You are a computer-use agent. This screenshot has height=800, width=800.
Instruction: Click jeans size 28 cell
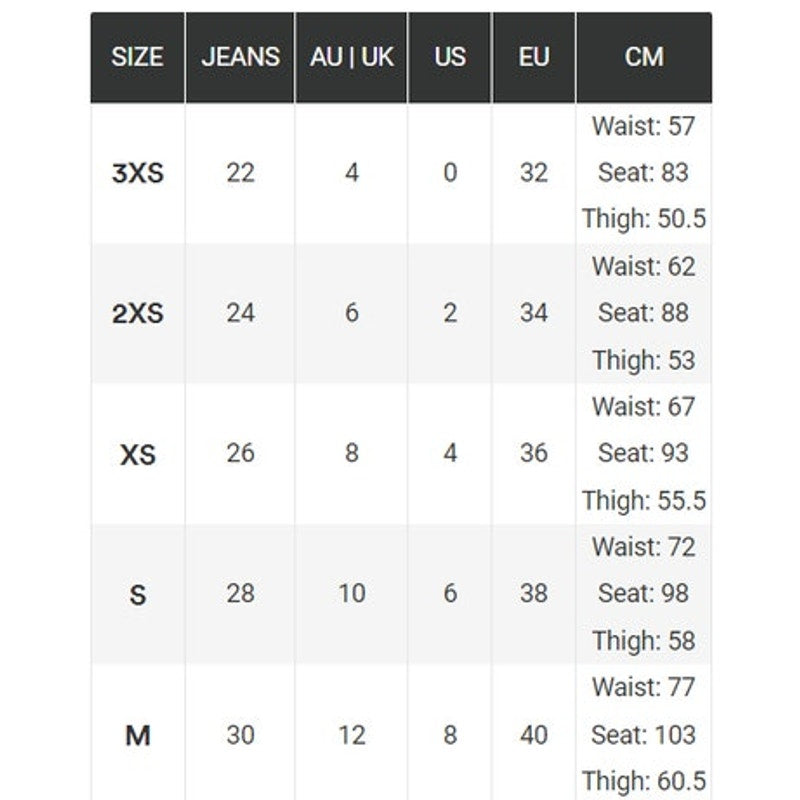point(240,593)
